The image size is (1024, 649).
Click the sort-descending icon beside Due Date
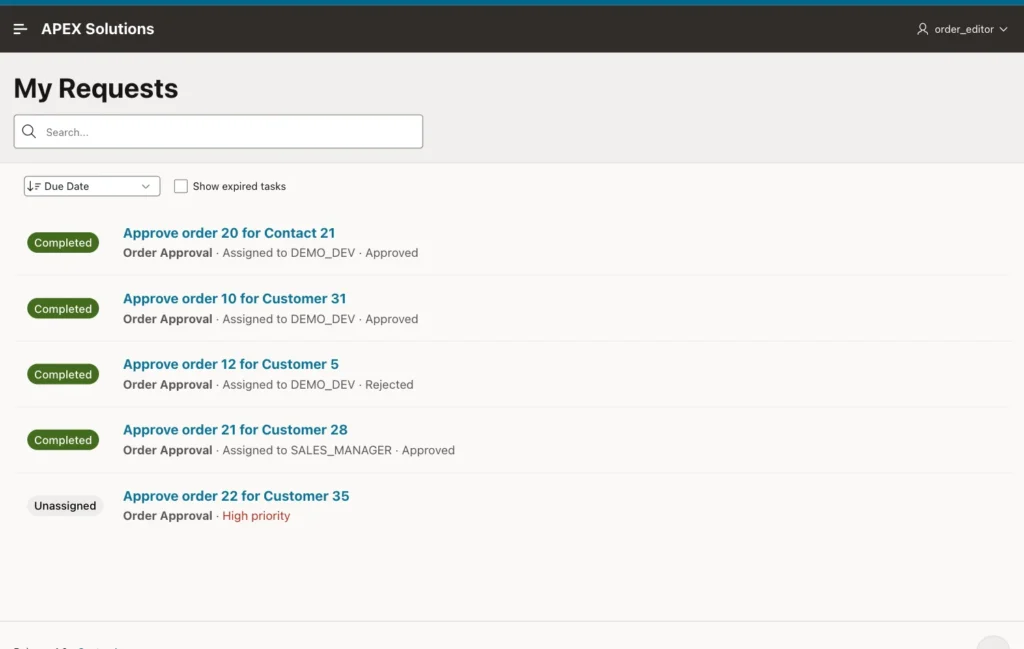(x=34, y=186)
